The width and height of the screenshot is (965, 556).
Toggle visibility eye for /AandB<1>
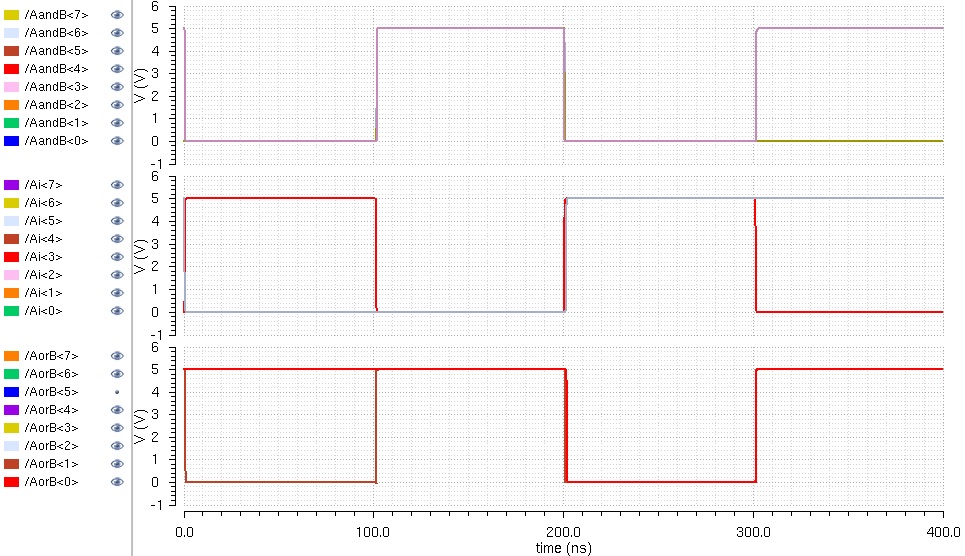coord(117,123)
